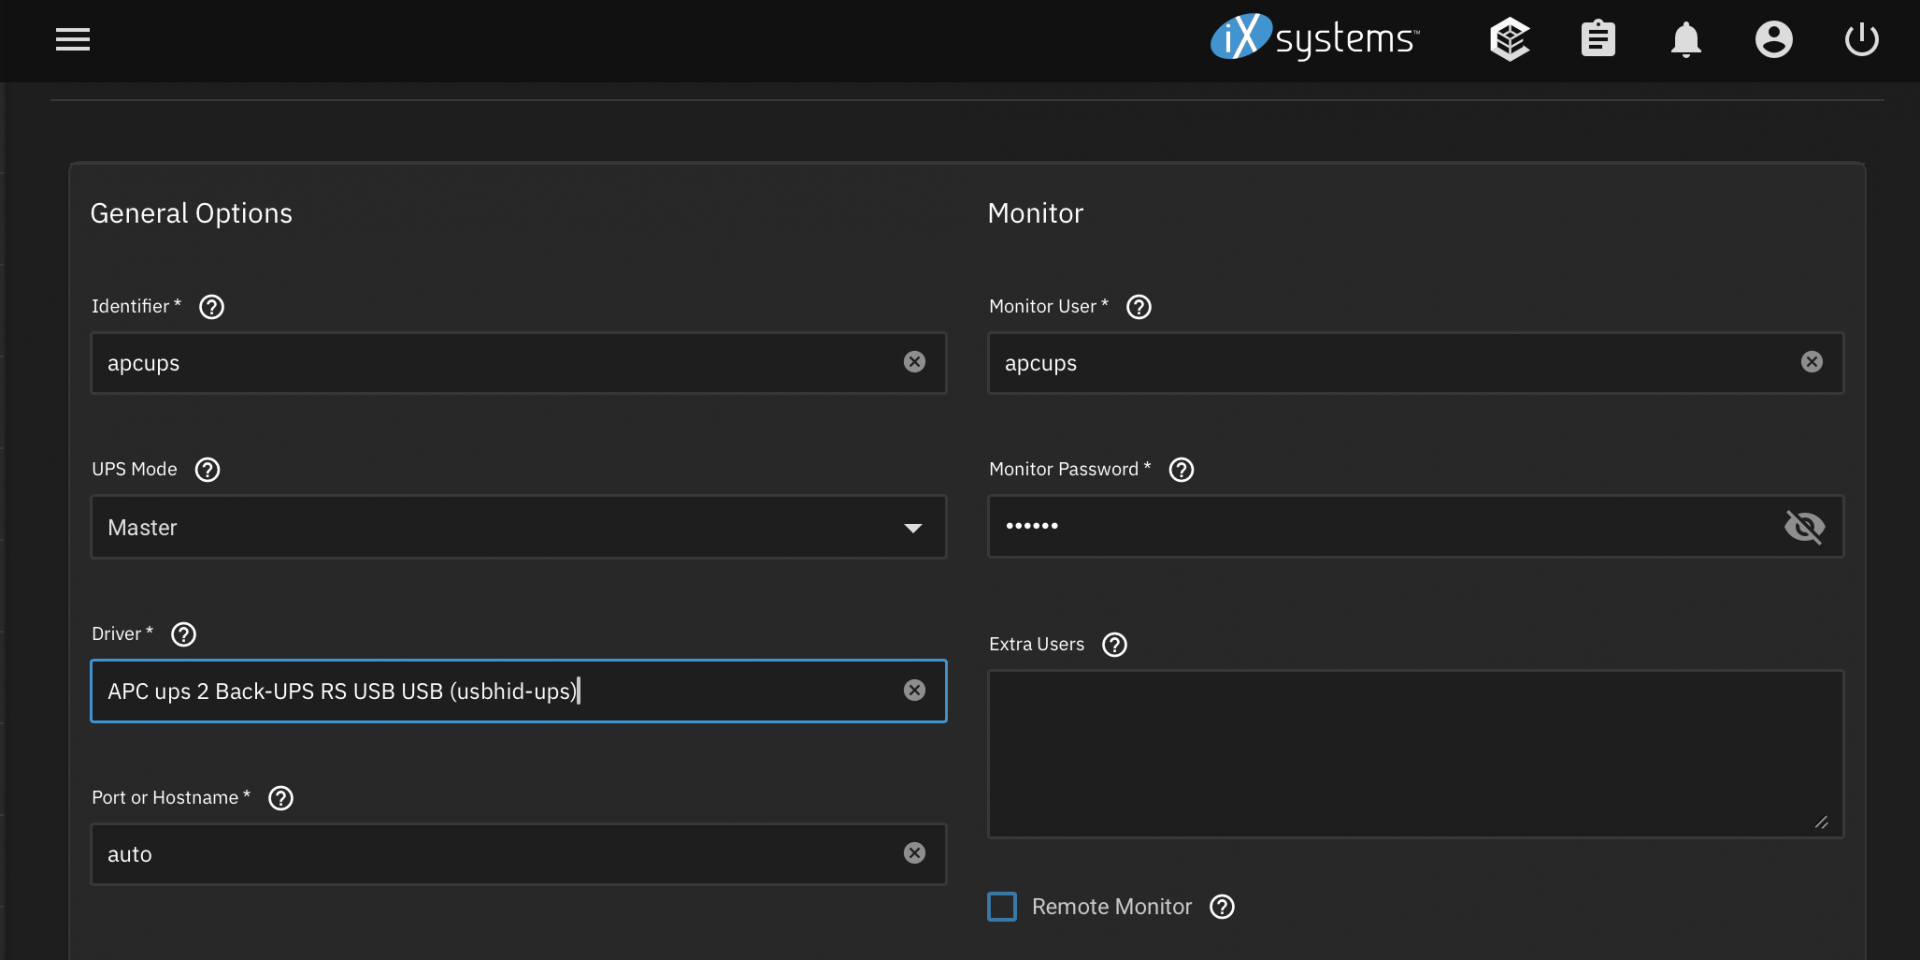Show help tooltip for Driver
Screen dimensions: 1920x960
[184, 634]
